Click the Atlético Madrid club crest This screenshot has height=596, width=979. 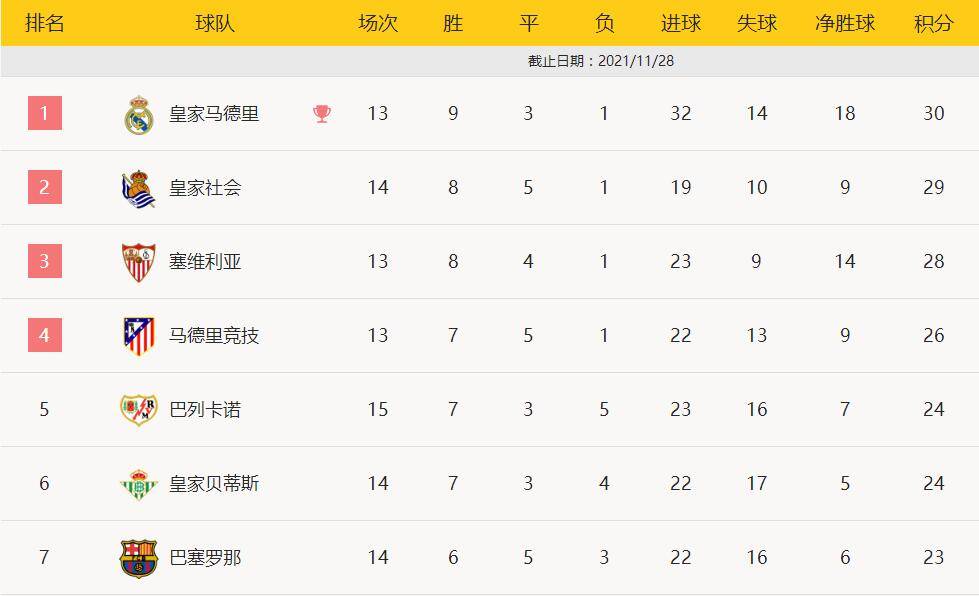138,336
